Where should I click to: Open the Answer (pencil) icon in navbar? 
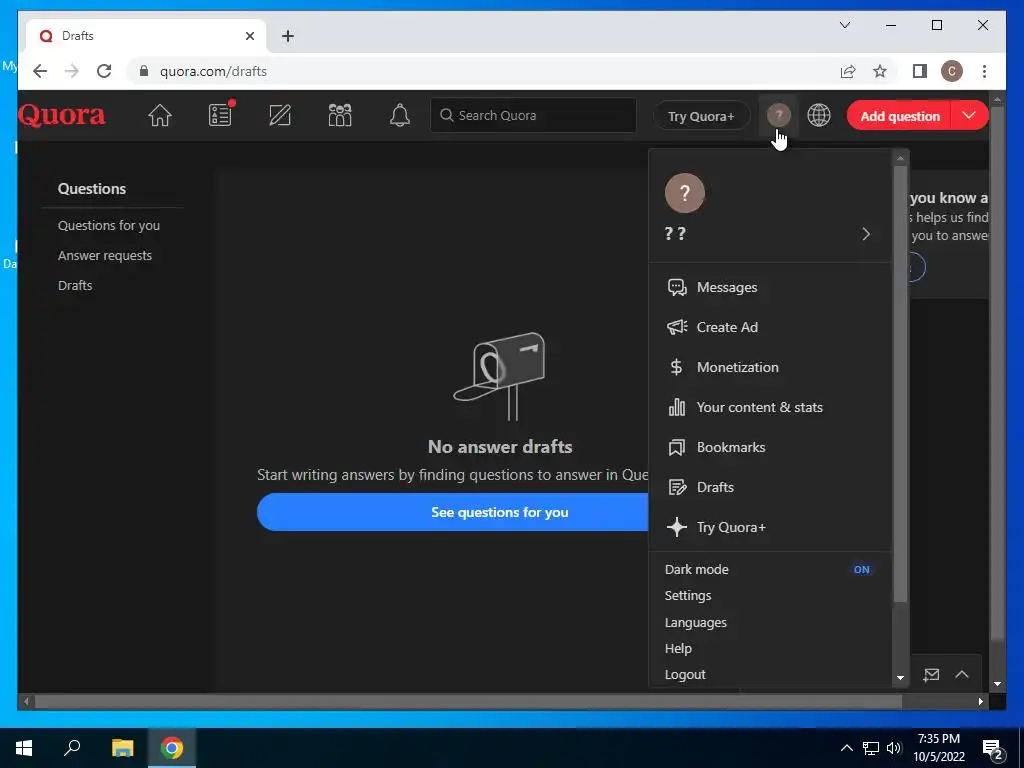pos(280,116)
